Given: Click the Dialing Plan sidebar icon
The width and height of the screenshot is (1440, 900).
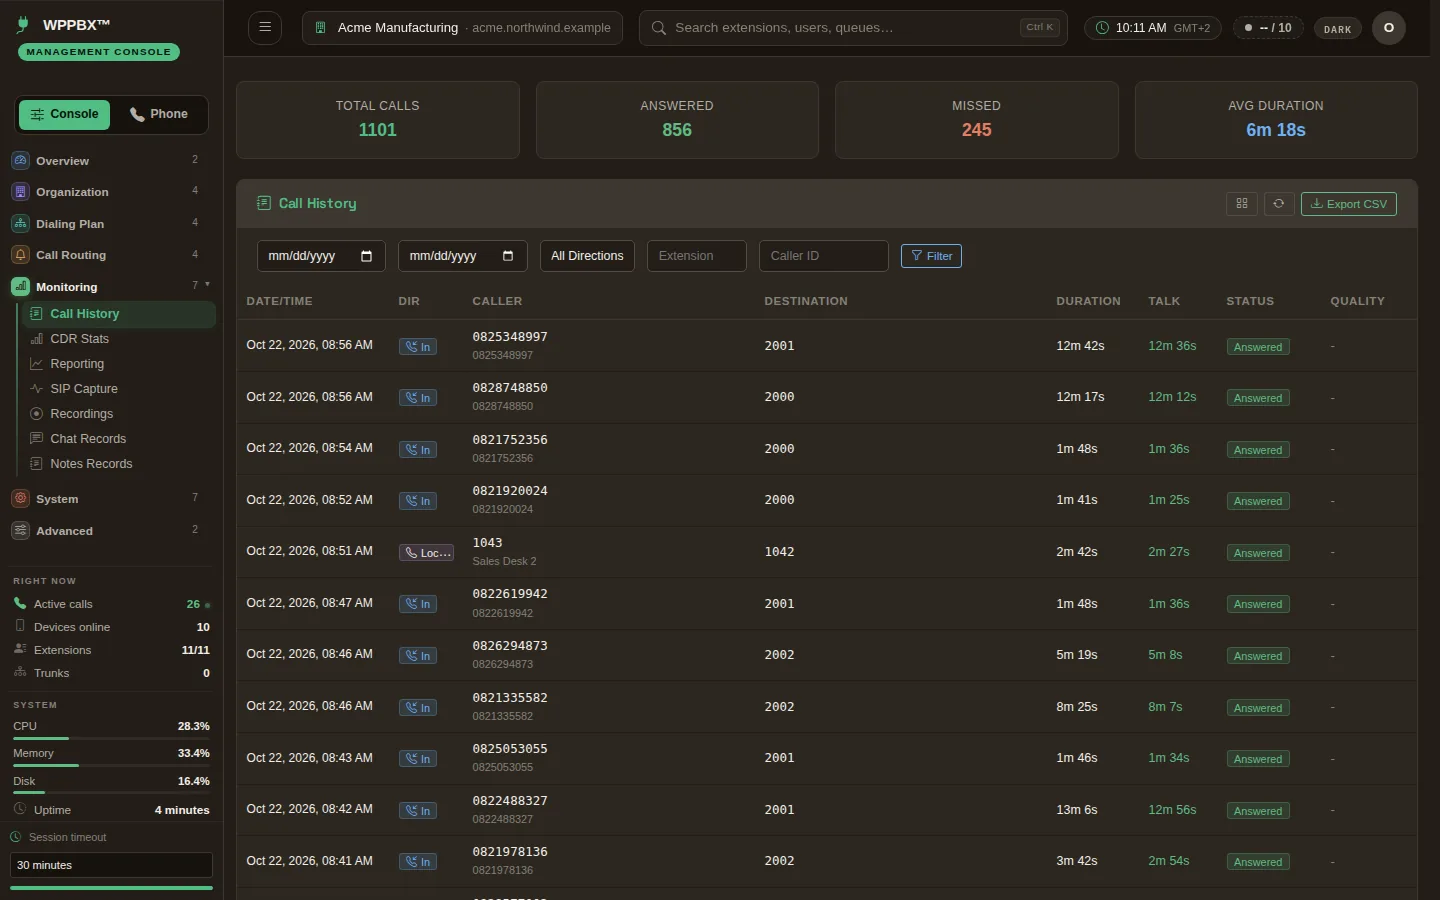Looking at the screenshot, I should (x=20, y=224).
